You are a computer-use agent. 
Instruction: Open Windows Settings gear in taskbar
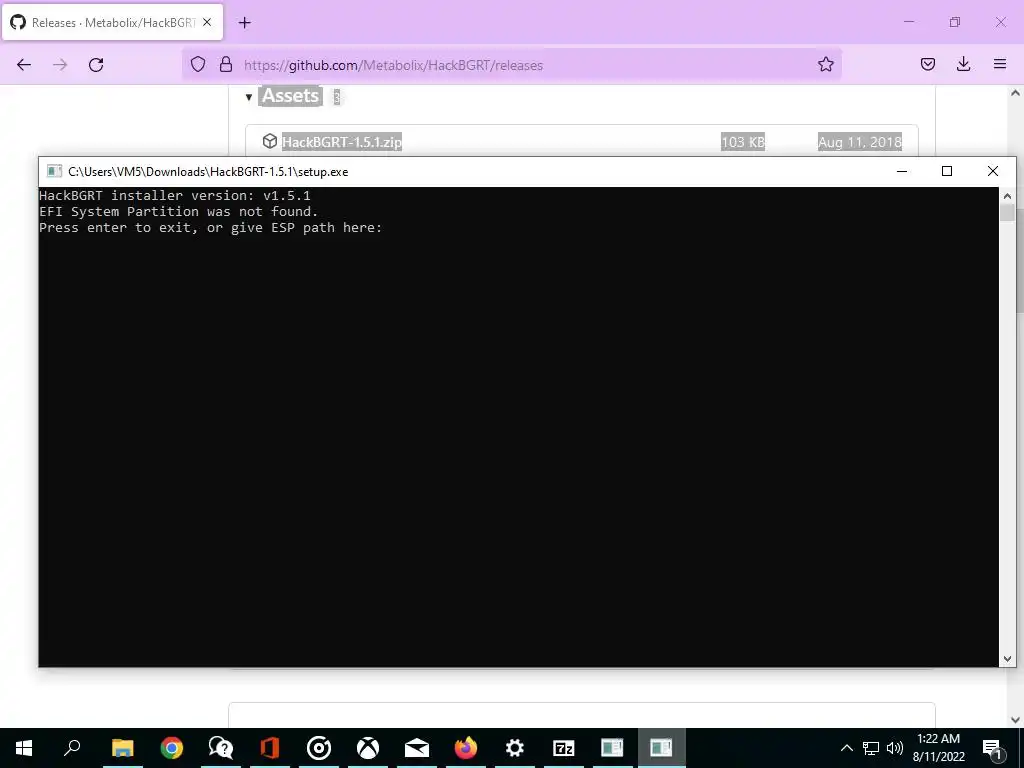514,748
